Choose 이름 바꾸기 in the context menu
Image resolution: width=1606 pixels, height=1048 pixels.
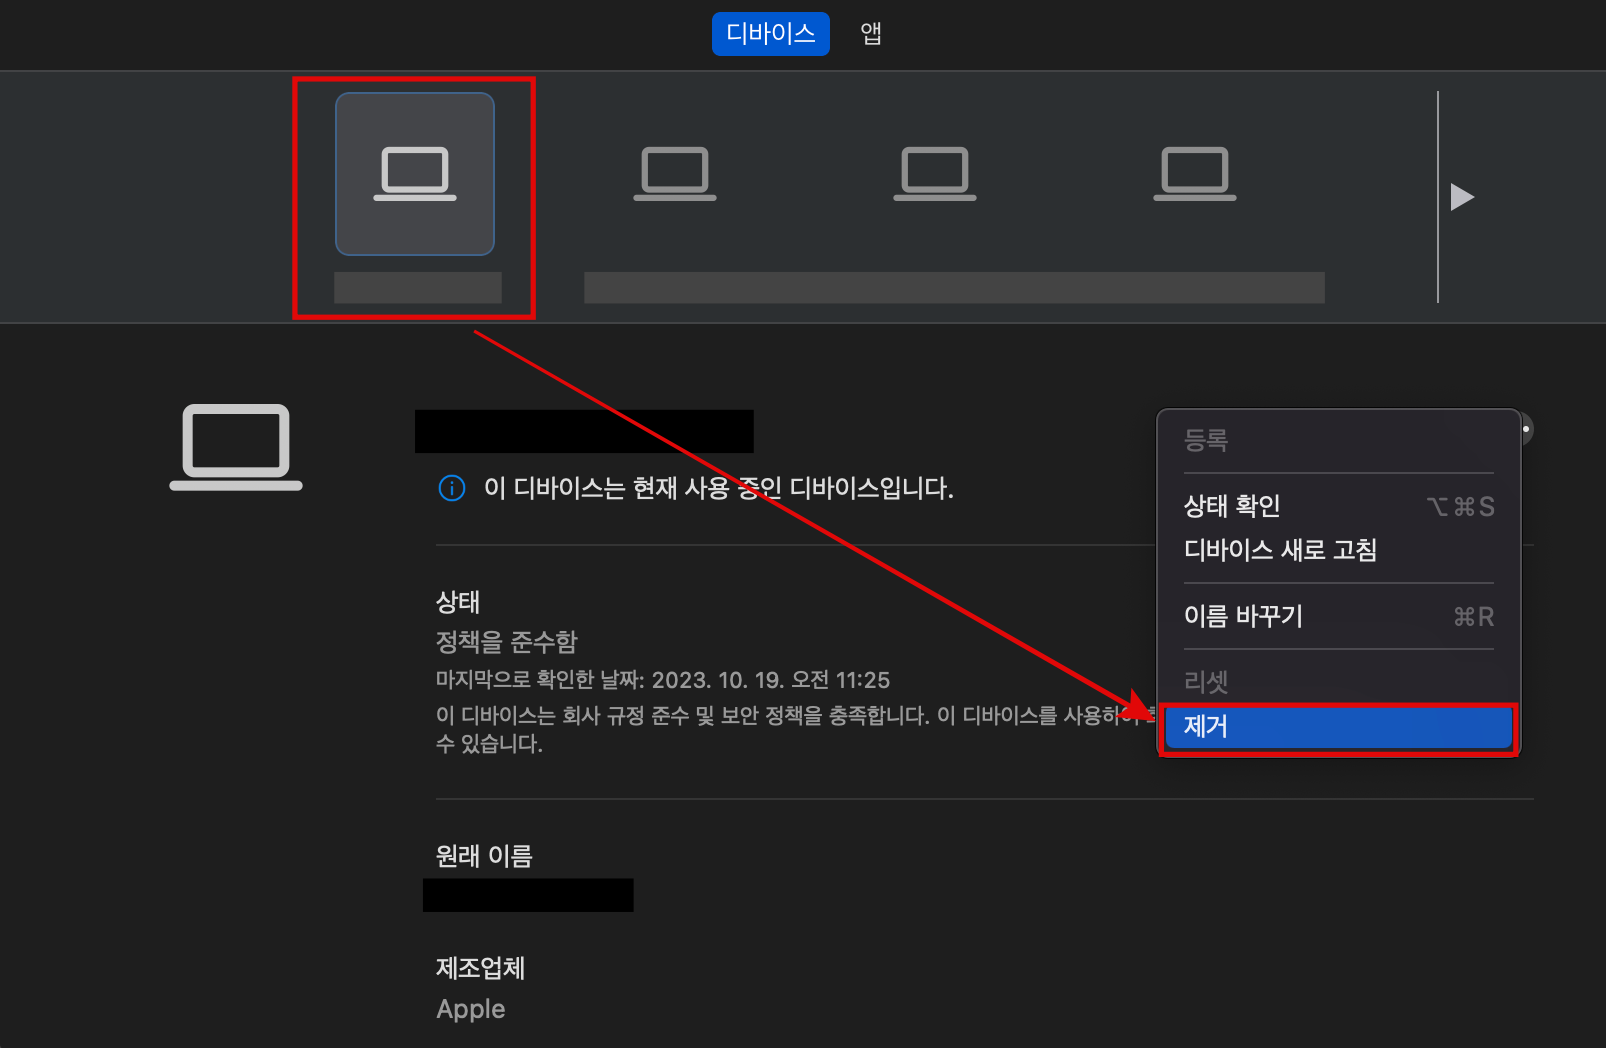tap(1242, 616)
